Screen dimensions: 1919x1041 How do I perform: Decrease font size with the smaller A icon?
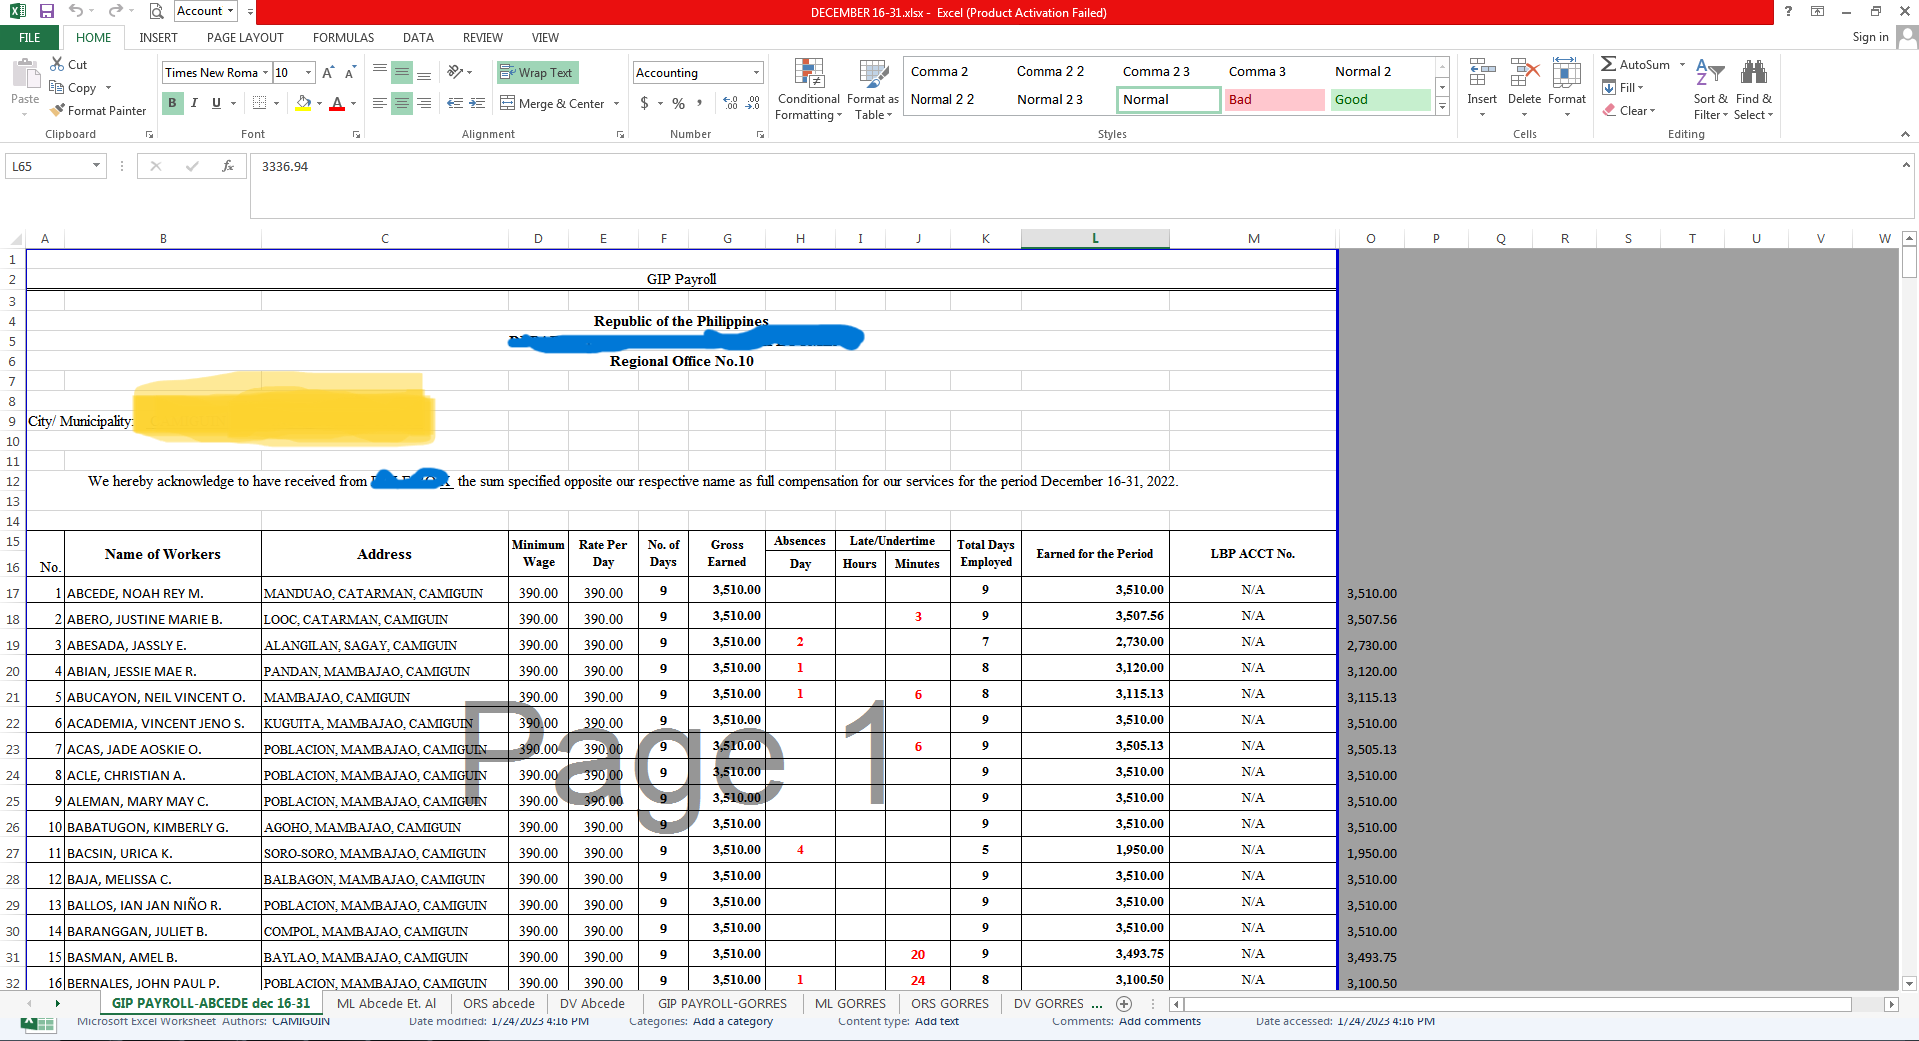[x=350, y=72]
